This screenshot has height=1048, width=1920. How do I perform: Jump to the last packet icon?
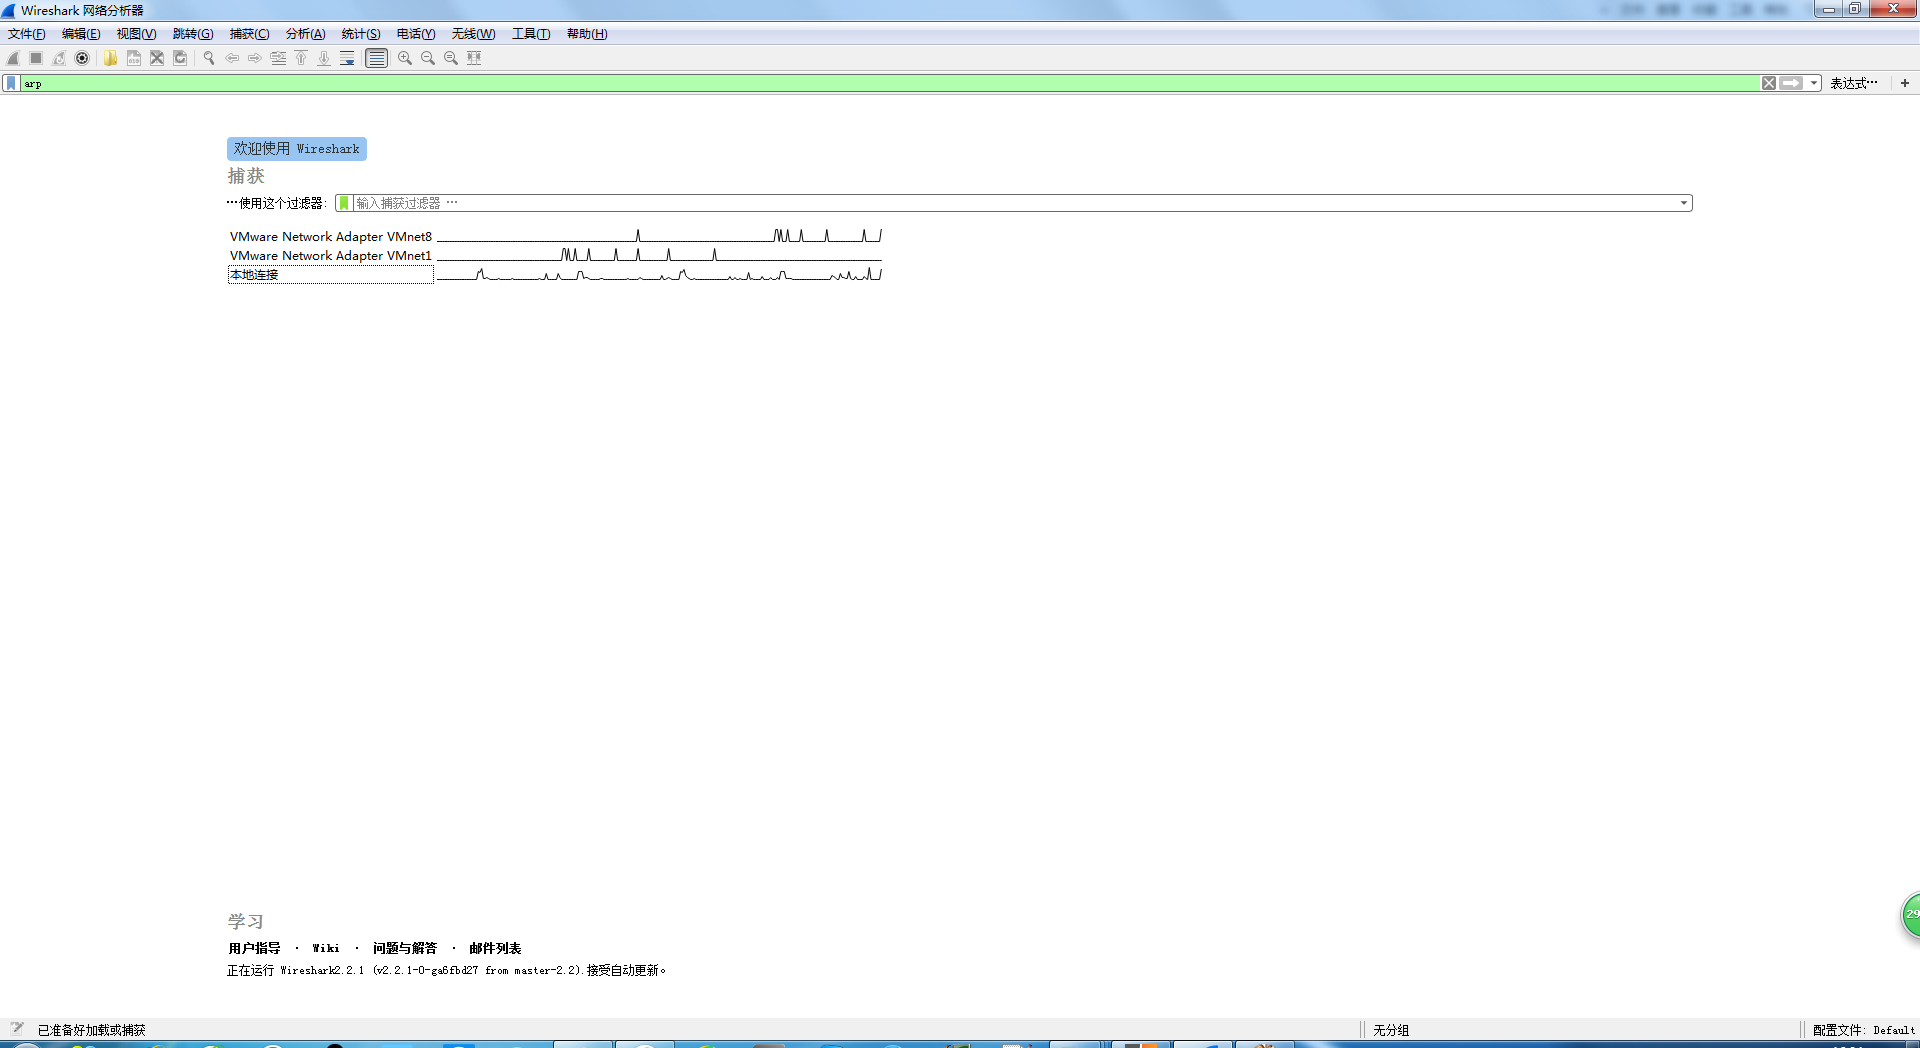click(x=324, y=58)
